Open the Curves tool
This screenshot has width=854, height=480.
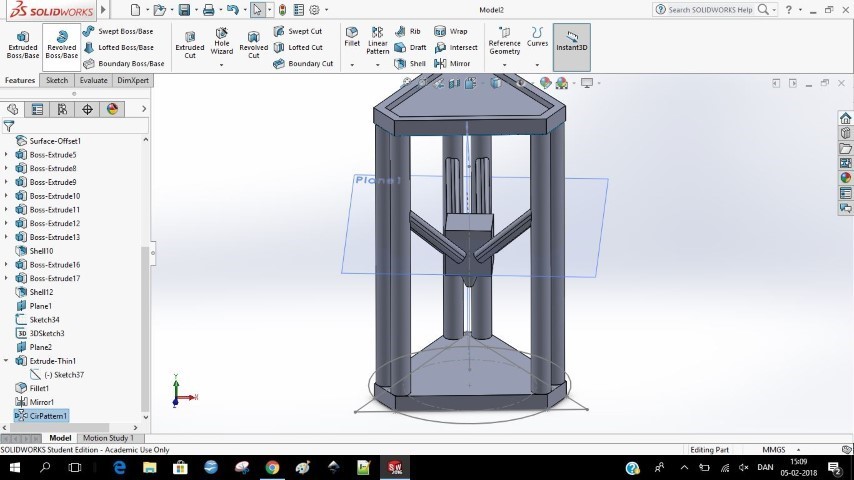point(537,37)
